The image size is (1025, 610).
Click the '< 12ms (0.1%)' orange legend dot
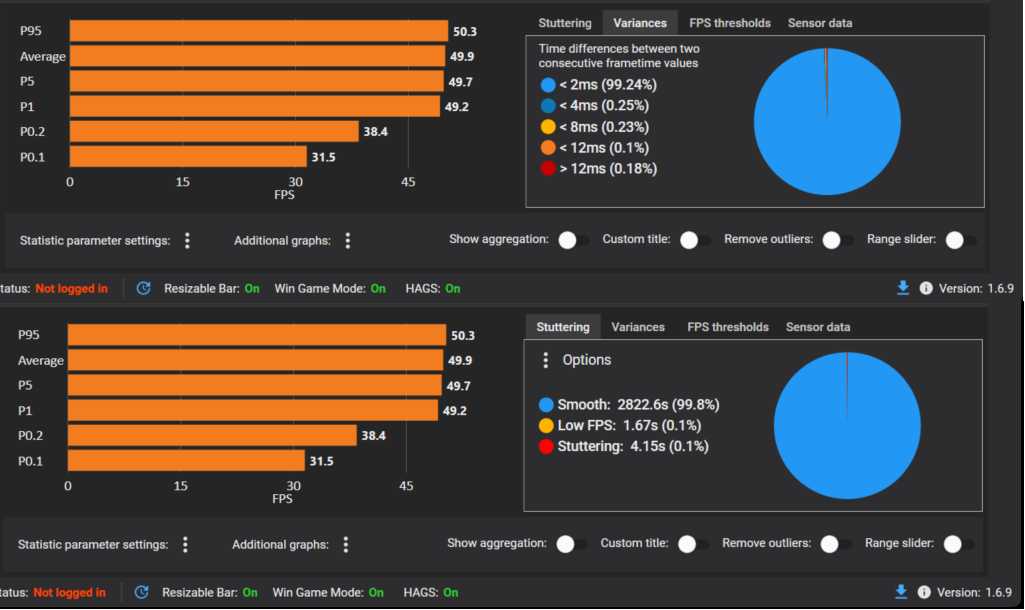(548, 148)
